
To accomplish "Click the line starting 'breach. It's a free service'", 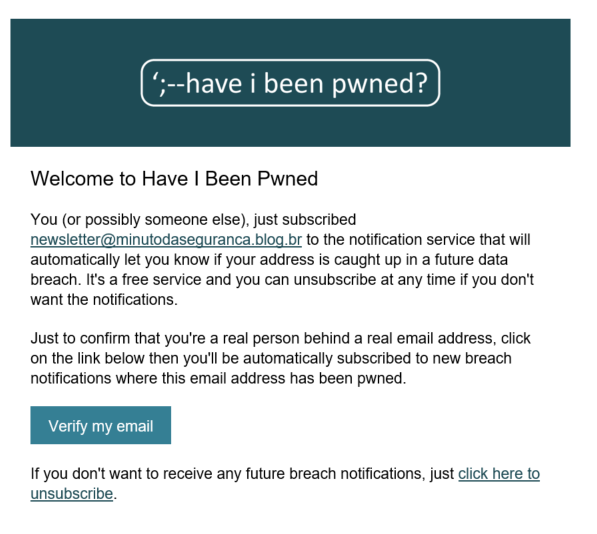I will pyautogui.click(x=282, y=280).
